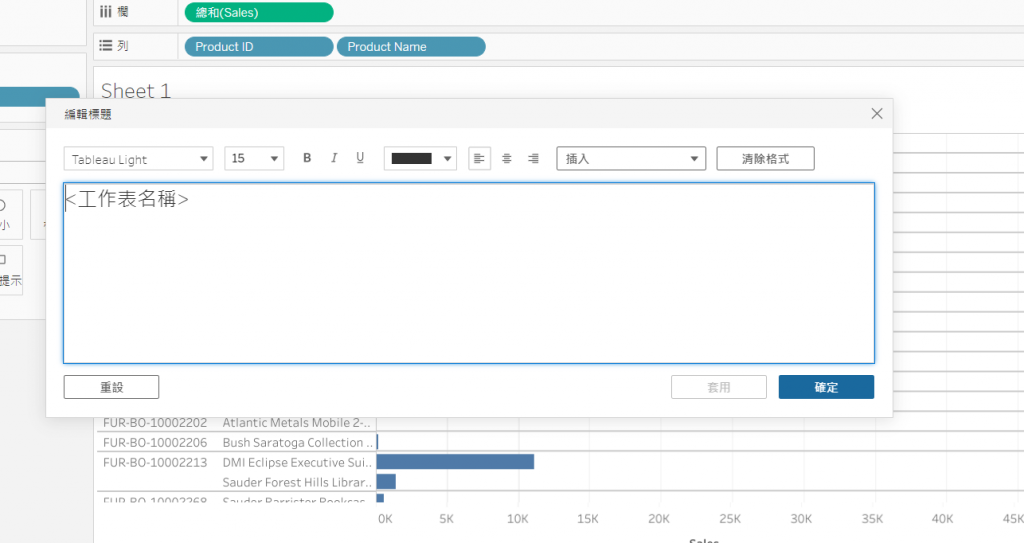Align title text right
1024x543 pixels.
(534, 158)
